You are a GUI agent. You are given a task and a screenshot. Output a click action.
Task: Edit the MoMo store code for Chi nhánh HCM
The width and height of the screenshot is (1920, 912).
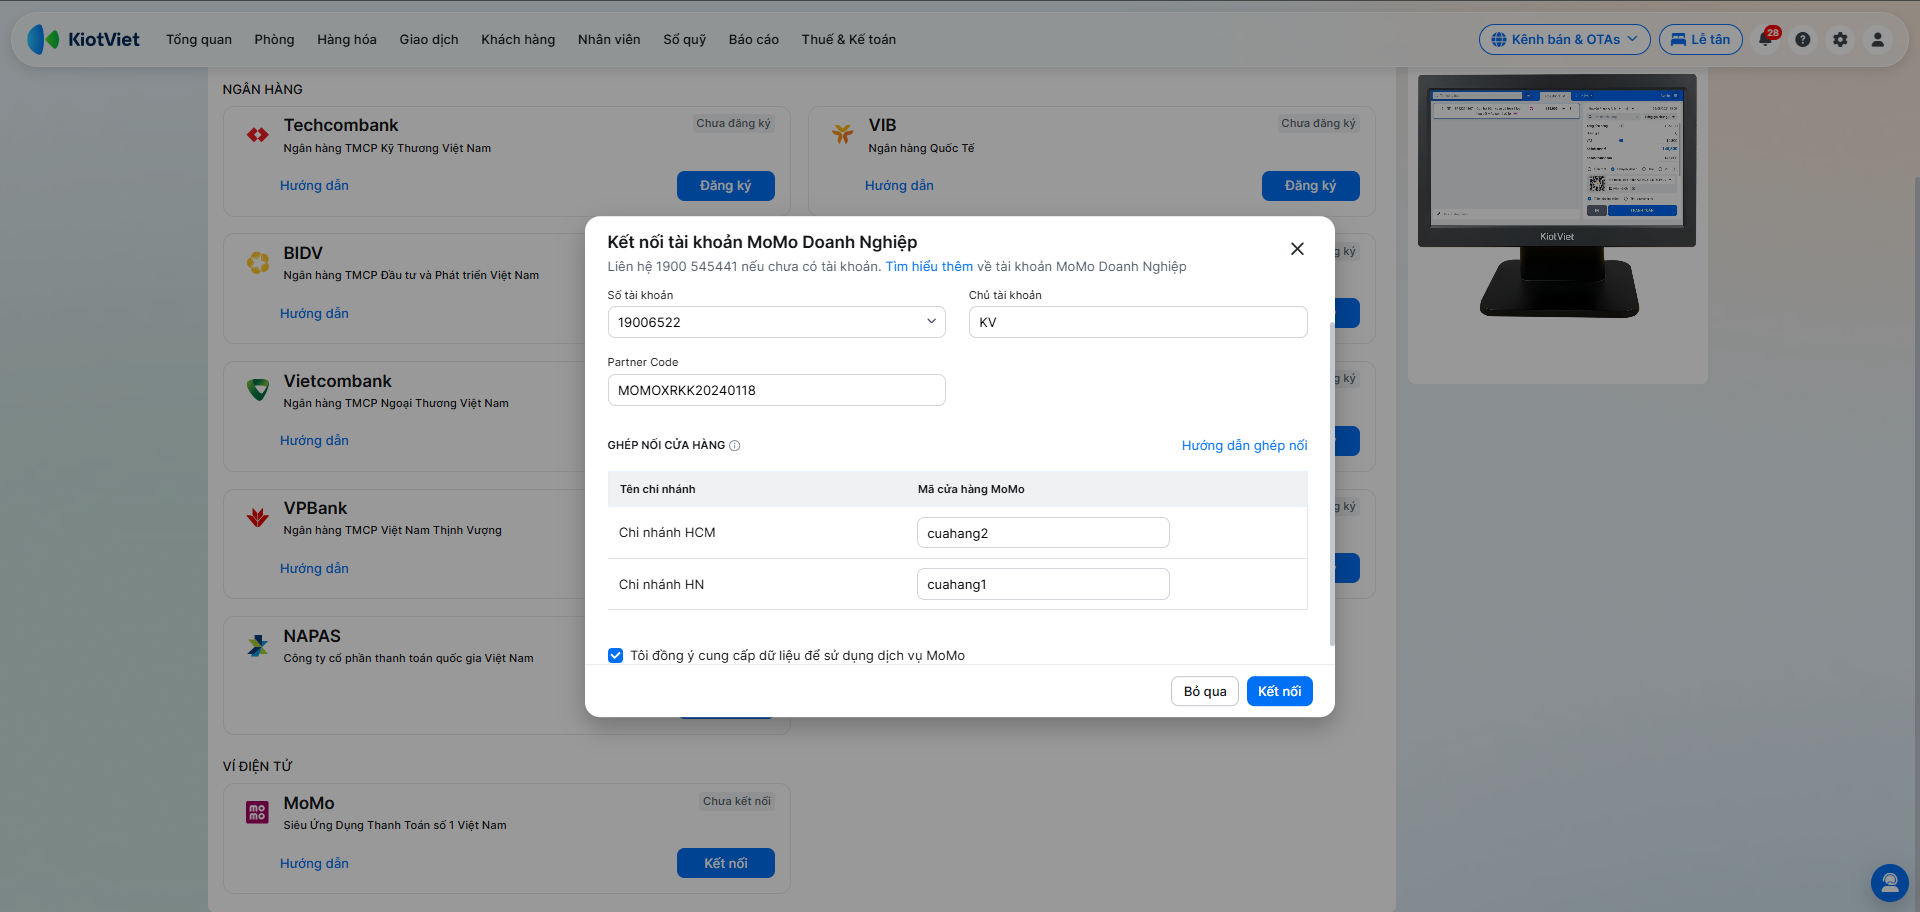[1043, 533]
